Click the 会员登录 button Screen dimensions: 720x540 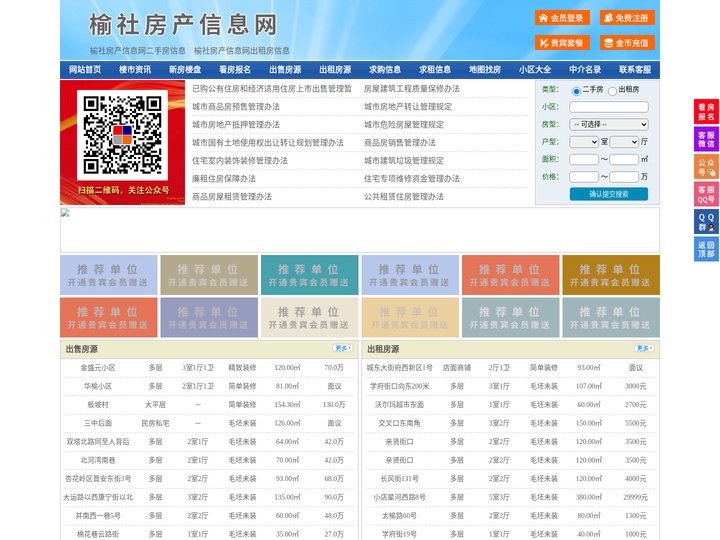562,18
